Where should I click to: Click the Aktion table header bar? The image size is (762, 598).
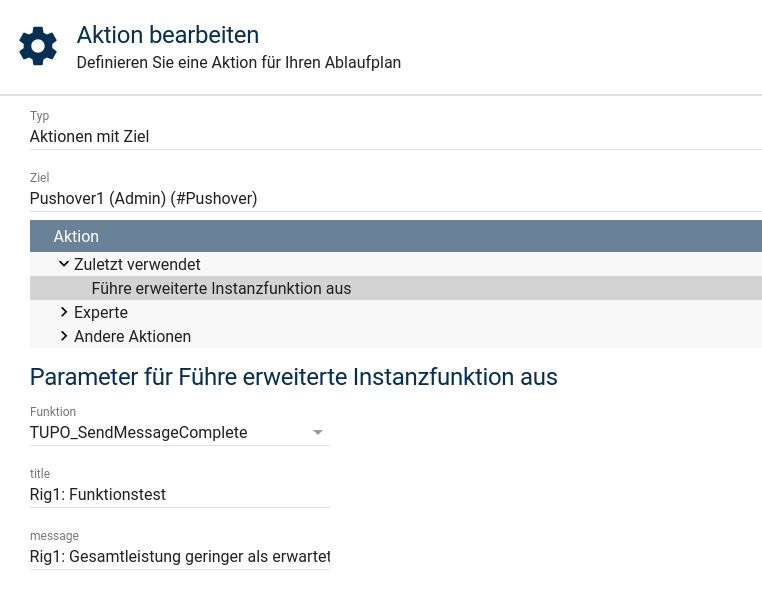(395, 236)
